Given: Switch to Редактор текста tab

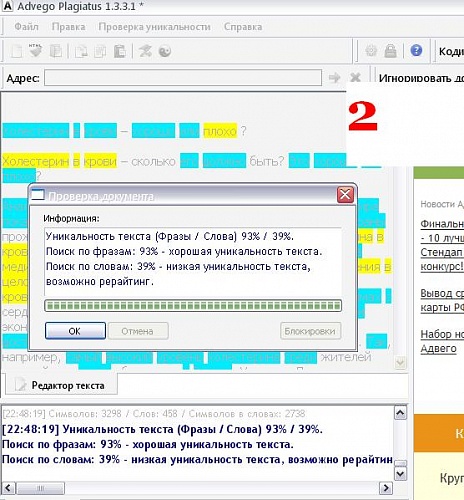Looking at the screenshot, I should coord(61,385).
